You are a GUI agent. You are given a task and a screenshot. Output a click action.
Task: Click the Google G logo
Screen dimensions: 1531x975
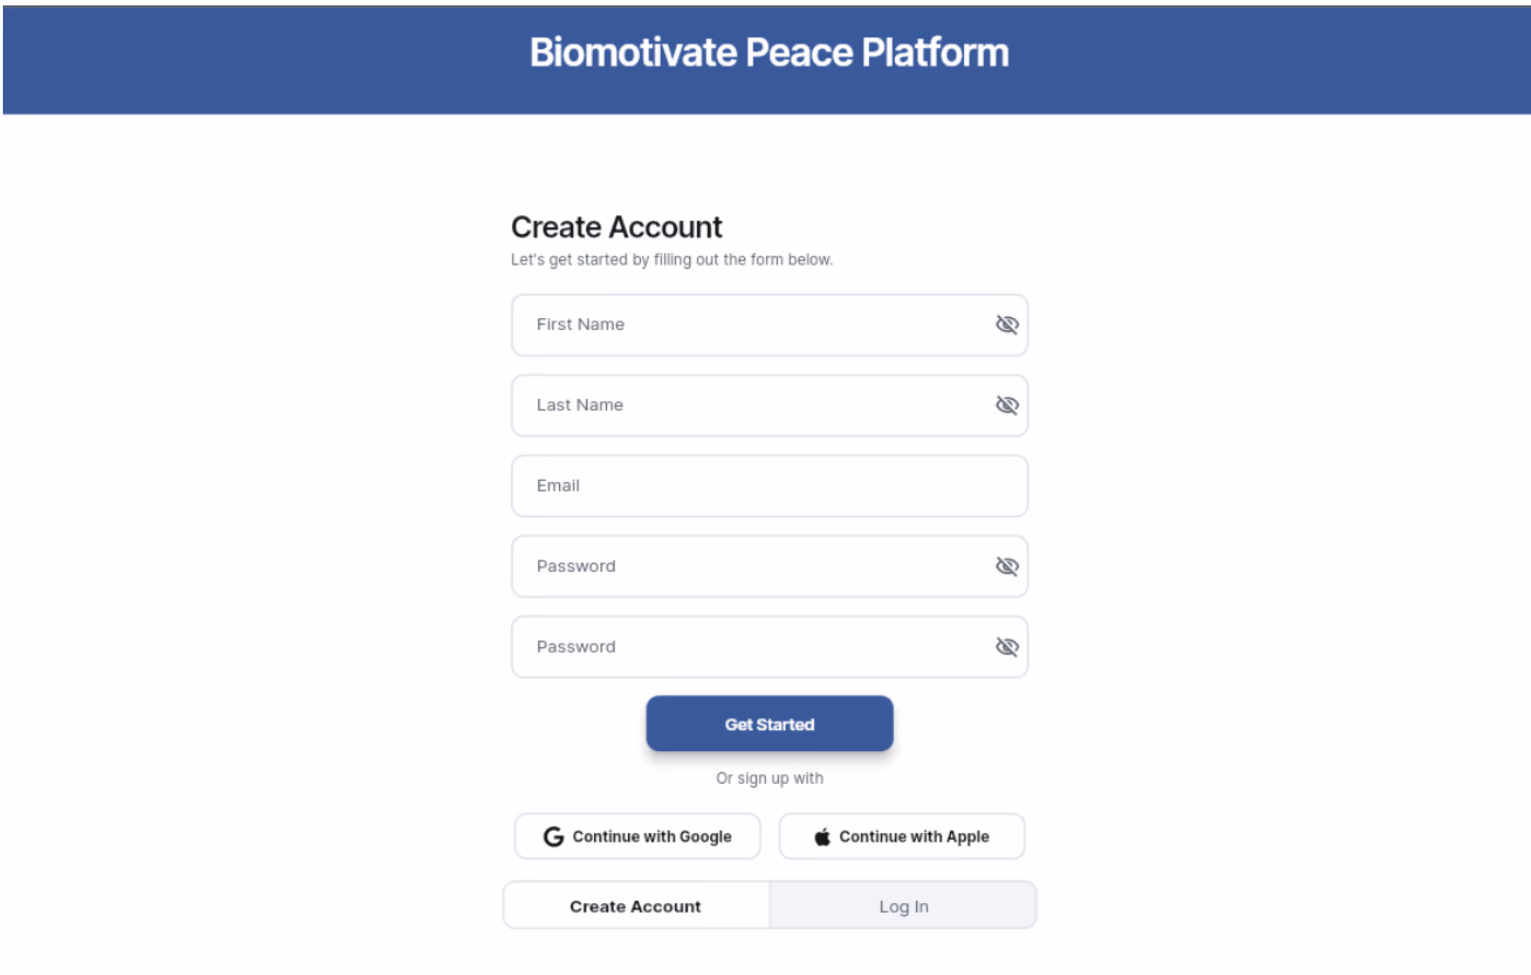553,836
